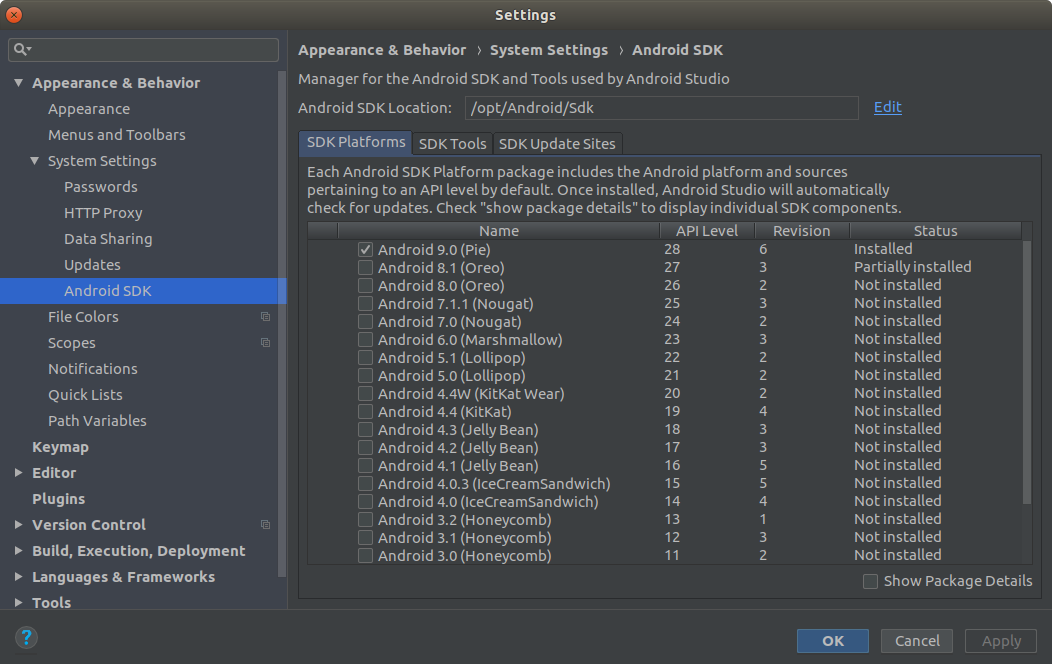Collapse the Appearance & Behavior tree arrow
Viewport: 1052px width, 664px height.
coord(19,82)
